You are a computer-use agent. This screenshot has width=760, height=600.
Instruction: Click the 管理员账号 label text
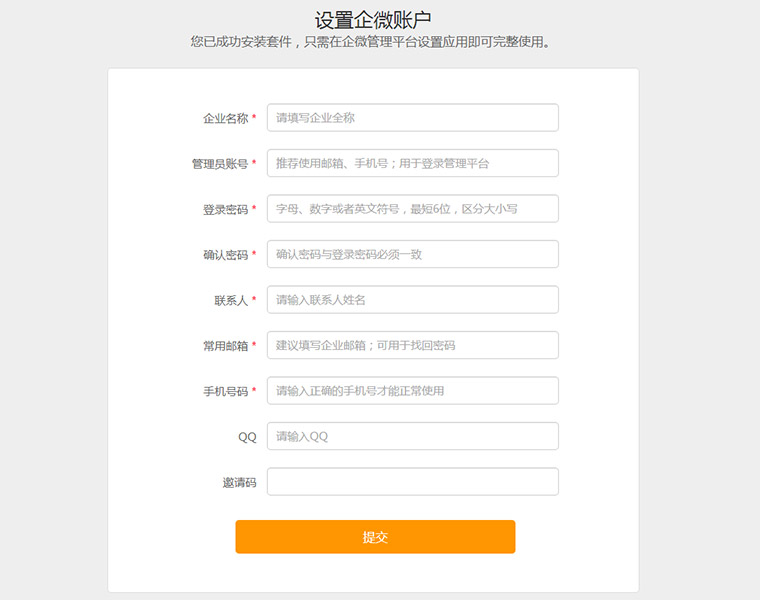pyautogui.click(x=220, y=164)
